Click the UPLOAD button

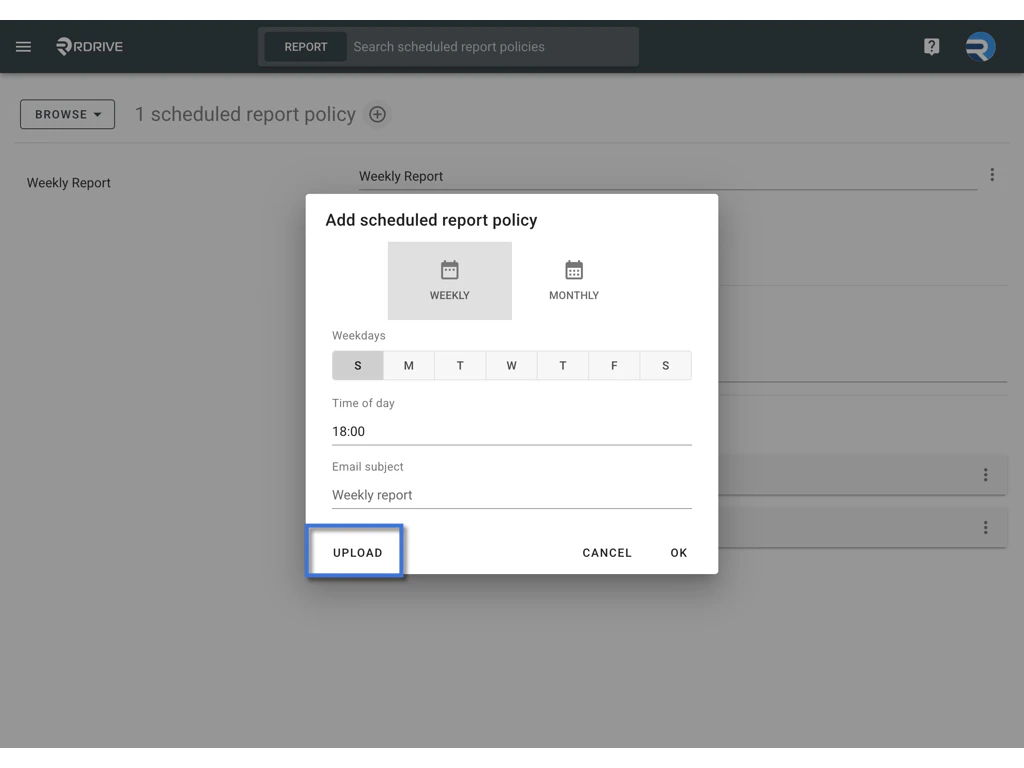(355, 552)
